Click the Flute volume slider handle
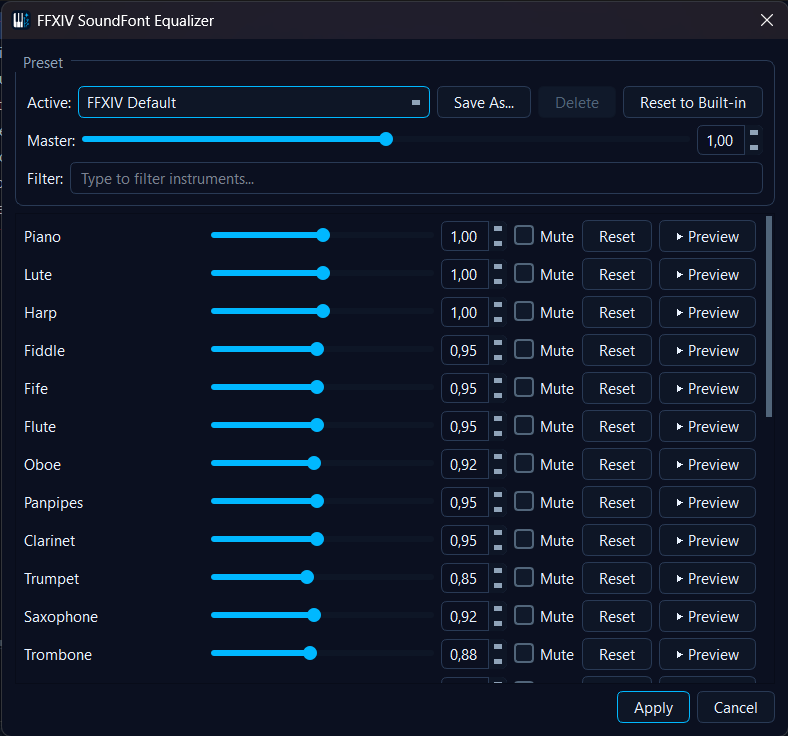The image size is (788, 736). [x=317, y=425]
